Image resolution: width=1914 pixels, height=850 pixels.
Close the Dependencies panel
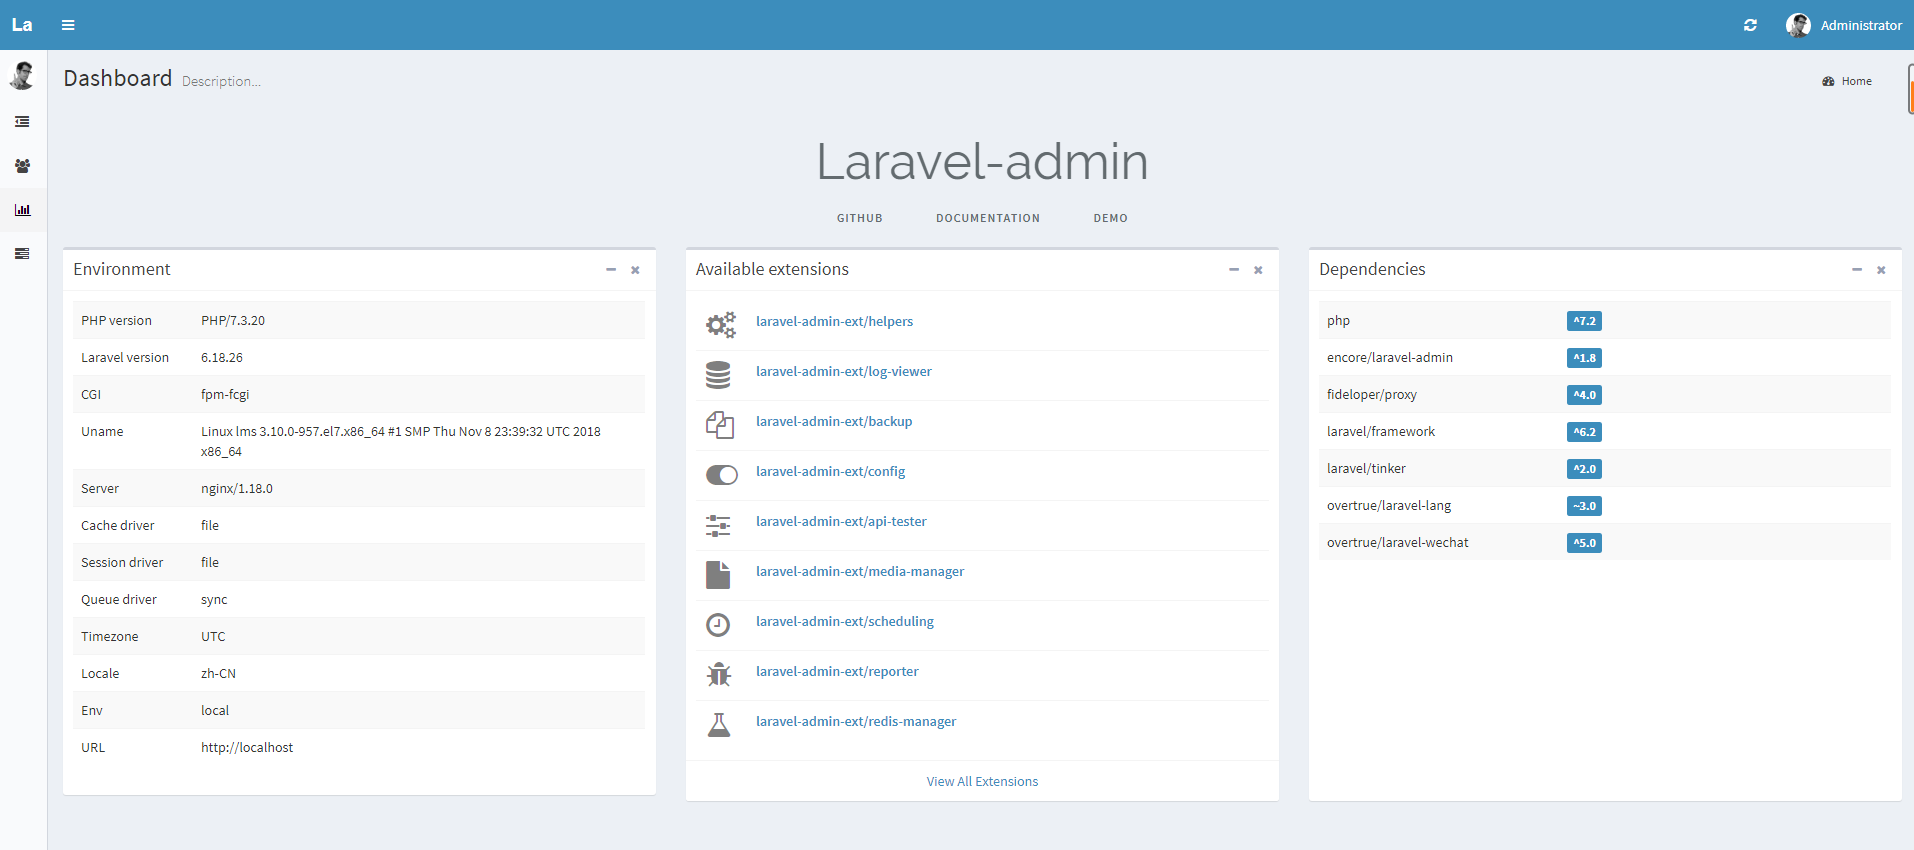1881,270
